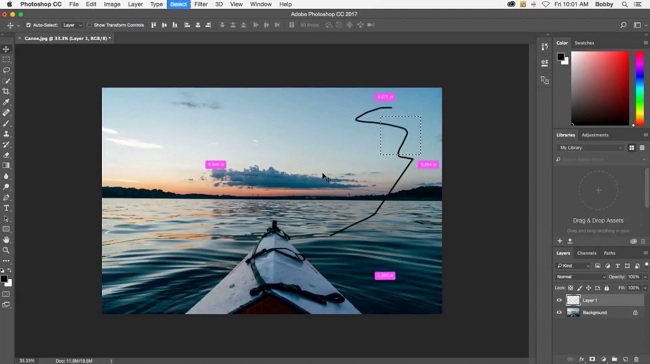Toggle lock image pixels brush icon

pyautogui.click(x=580, y=288)
